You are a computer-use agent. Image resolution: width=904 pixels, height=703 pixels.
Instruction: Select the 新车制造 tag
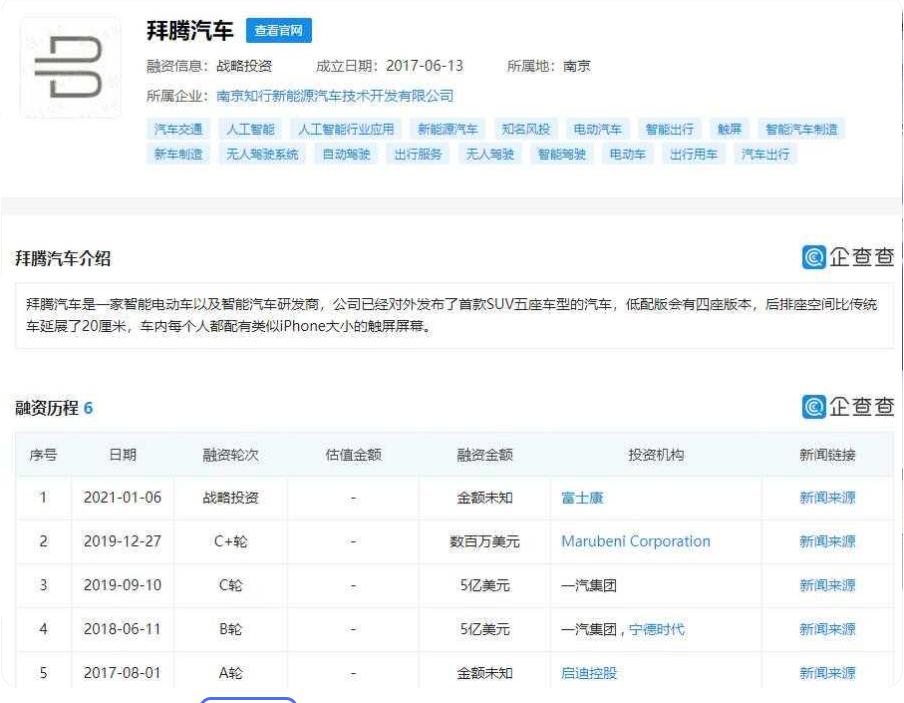(178, 154)
